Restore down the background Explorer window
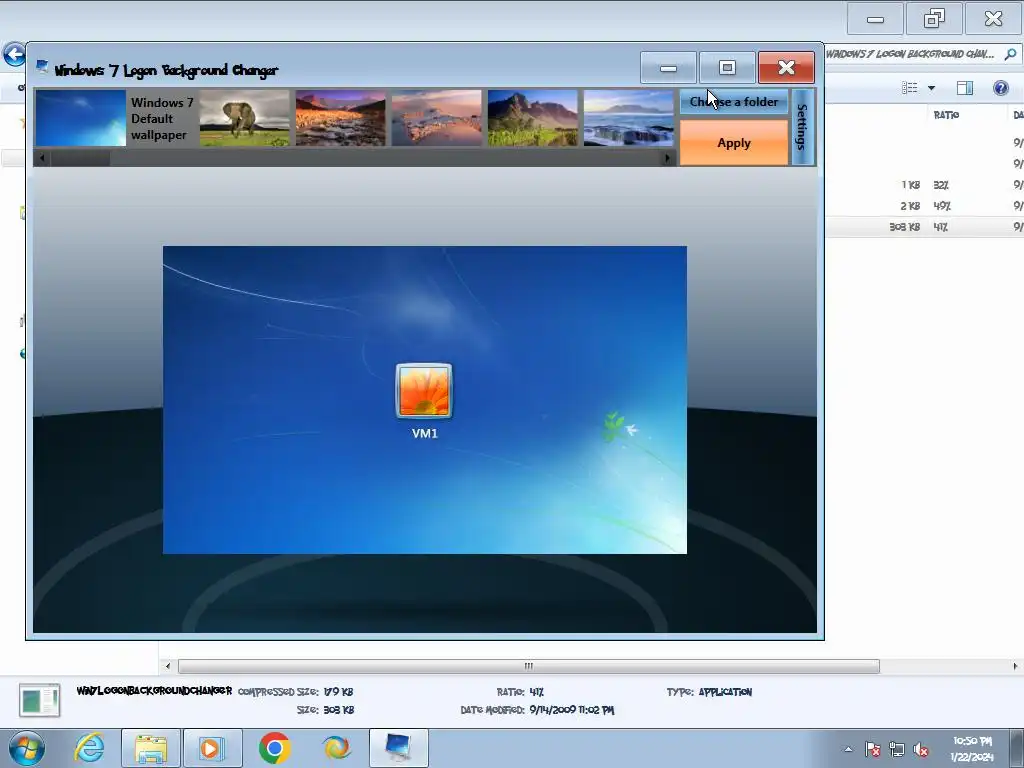The height and width of the screenshot is (768, 1024). pyautogui.click(x=934, y=19)
